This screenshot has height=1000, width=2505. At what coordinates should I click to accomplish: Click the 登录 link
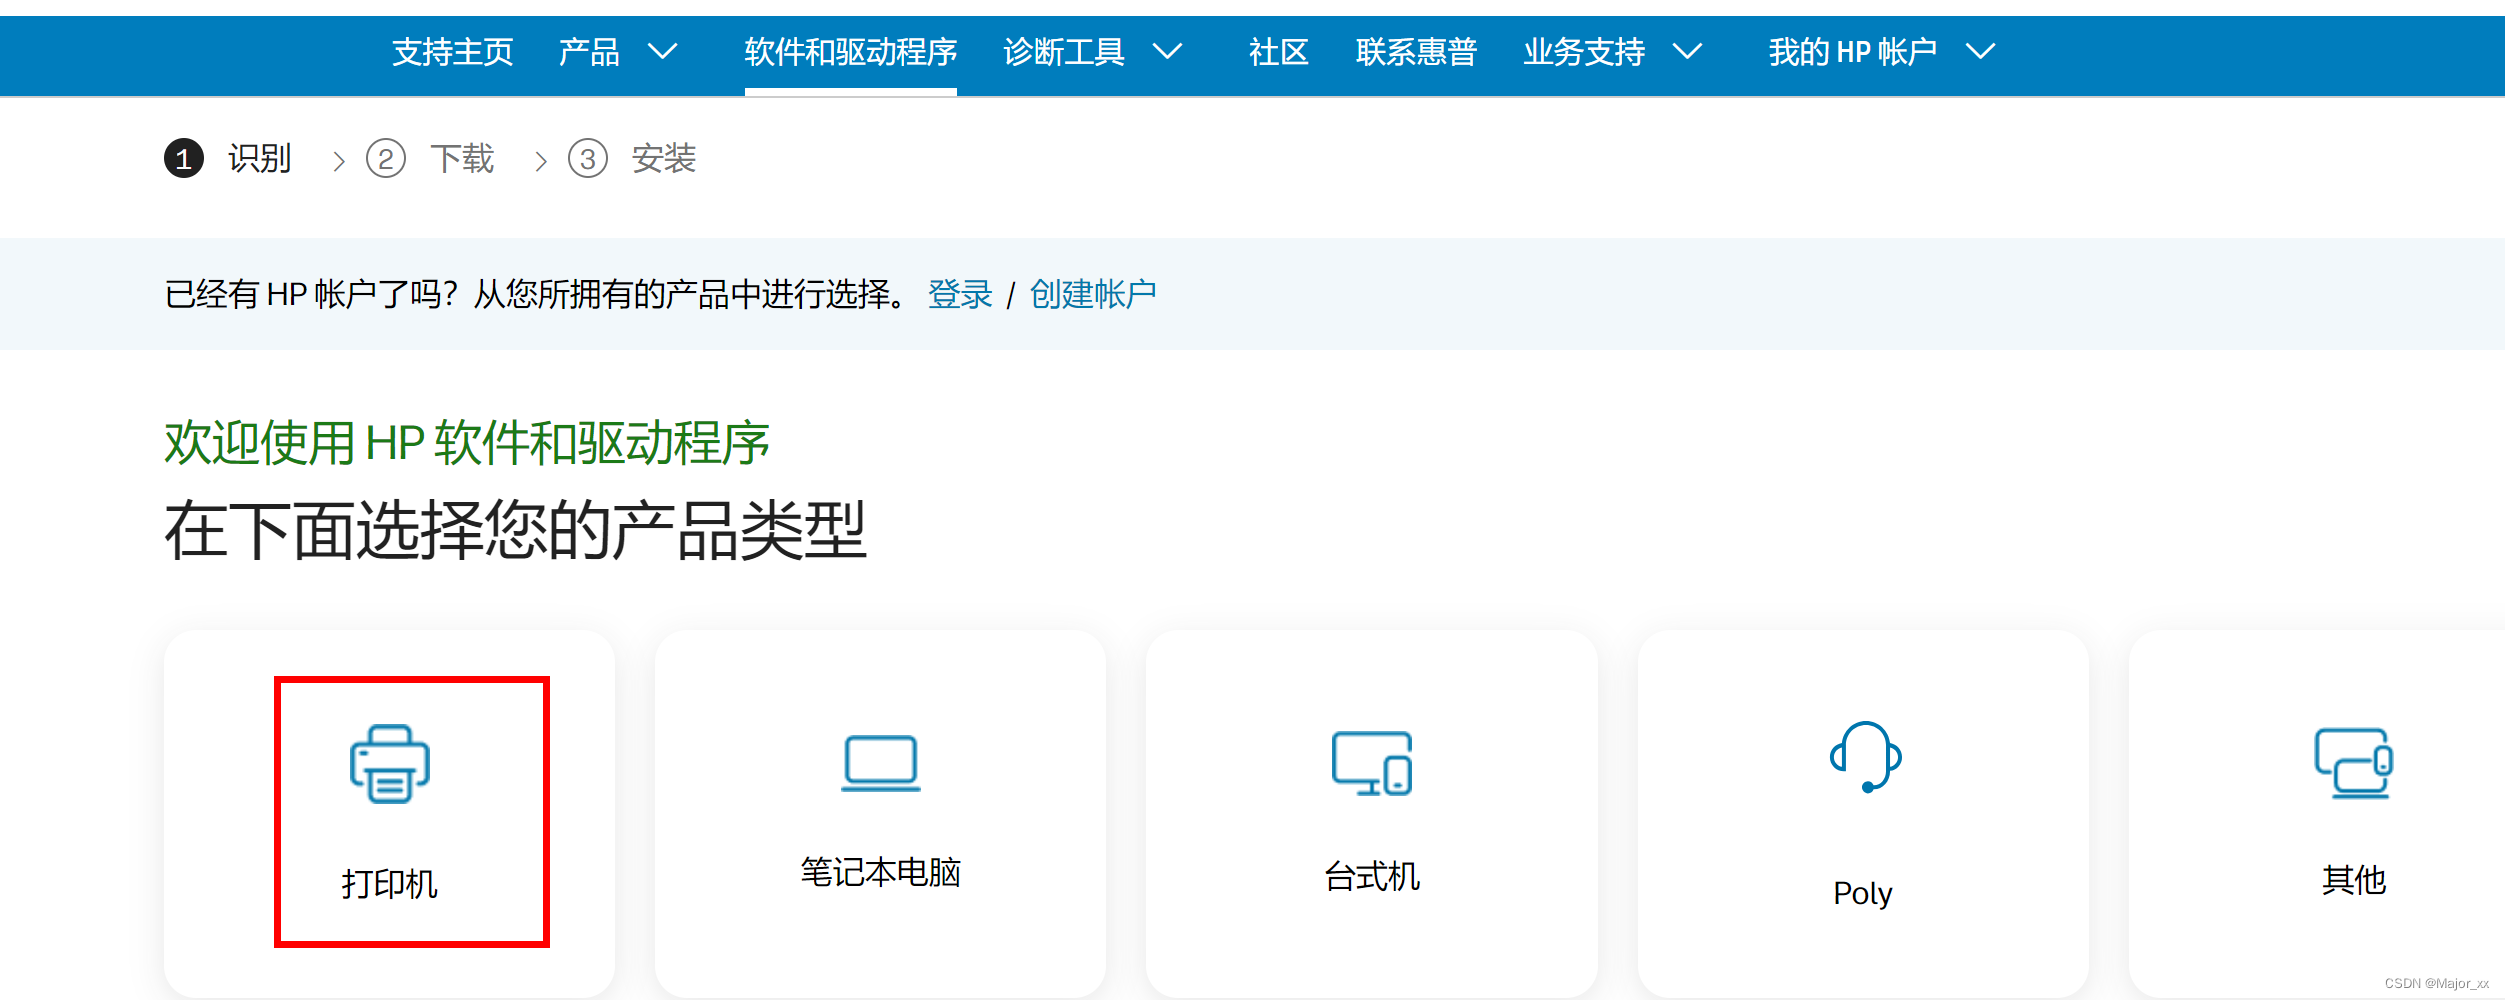point(960,295)
